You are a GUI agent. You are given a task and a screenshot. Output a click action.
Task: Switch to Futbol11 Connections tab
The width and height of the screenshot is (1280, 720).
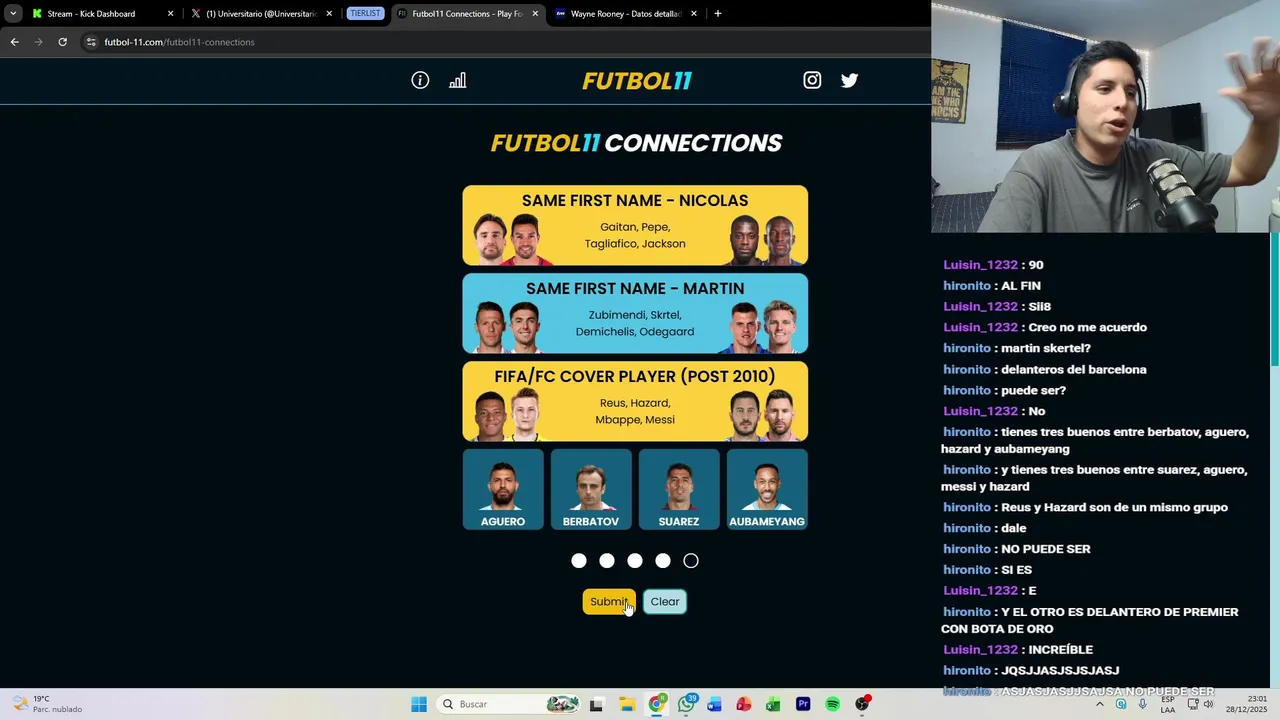tap(467, 14)
